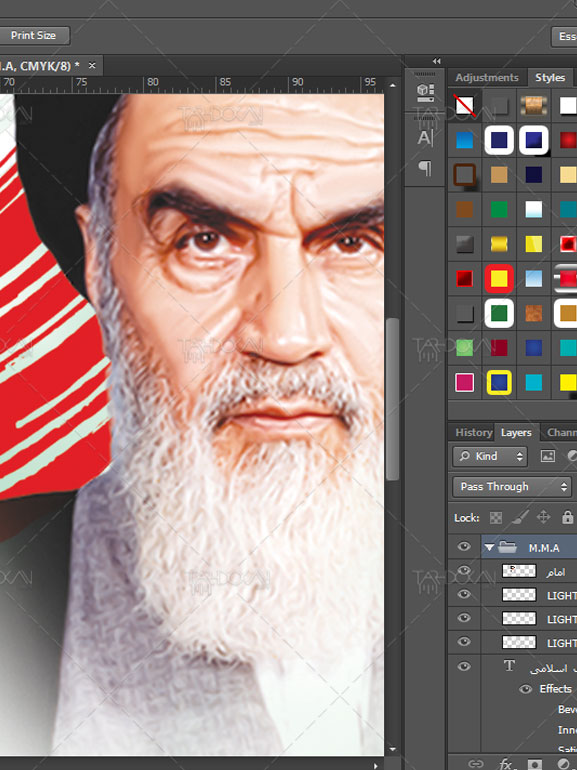The height and width of the screenshot is (770, 577).
Task: Toggle visibility of the امام layer
Action: pos(464,571)
